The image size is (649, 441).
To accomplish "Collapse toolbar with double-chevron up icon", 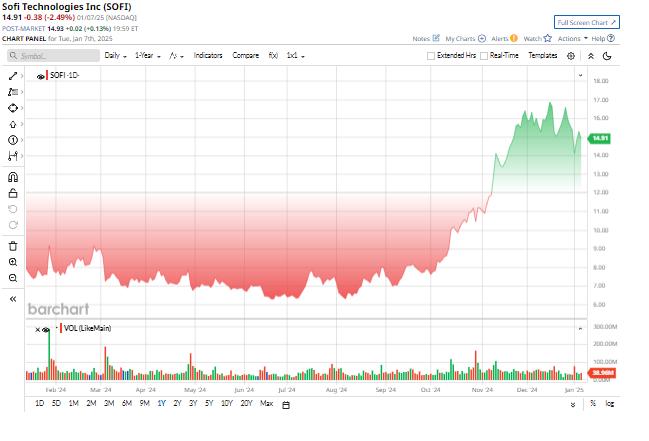I will tap(591, 56).
